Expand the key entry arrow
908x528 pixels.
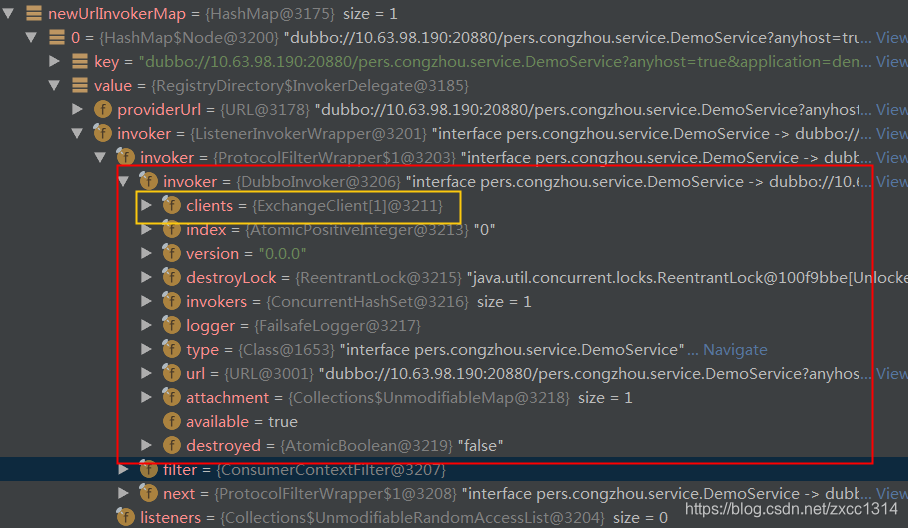(54, 61)
